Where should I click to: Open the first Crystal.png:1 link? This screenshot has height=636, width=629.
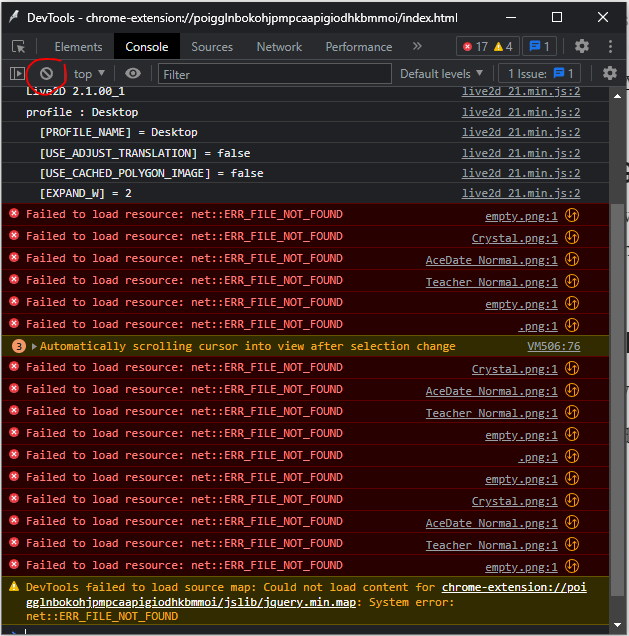point(514,238)
